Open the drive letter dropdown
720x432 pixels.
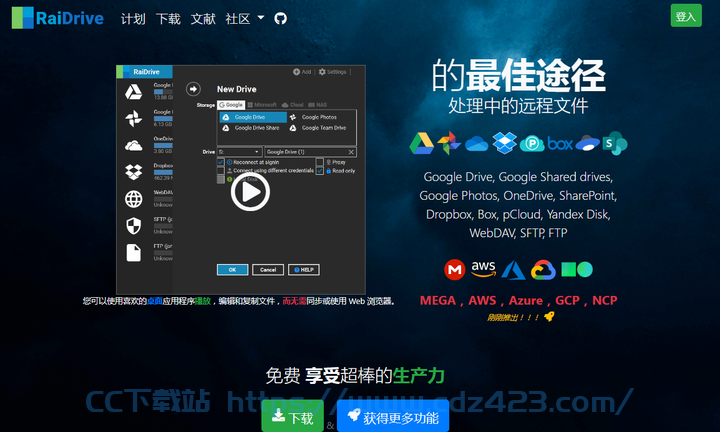[239, 152]
